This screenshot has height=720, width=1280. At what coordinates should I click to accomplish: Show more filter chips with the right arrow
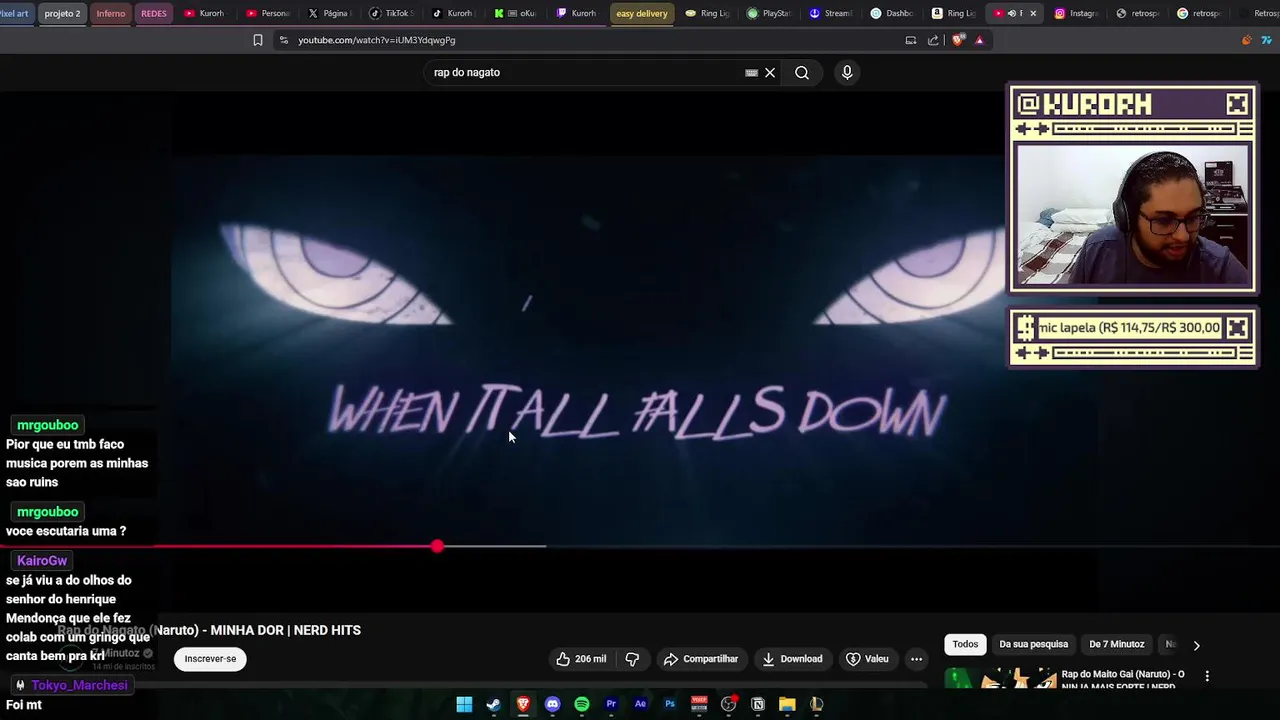[x=1196, y=645]
